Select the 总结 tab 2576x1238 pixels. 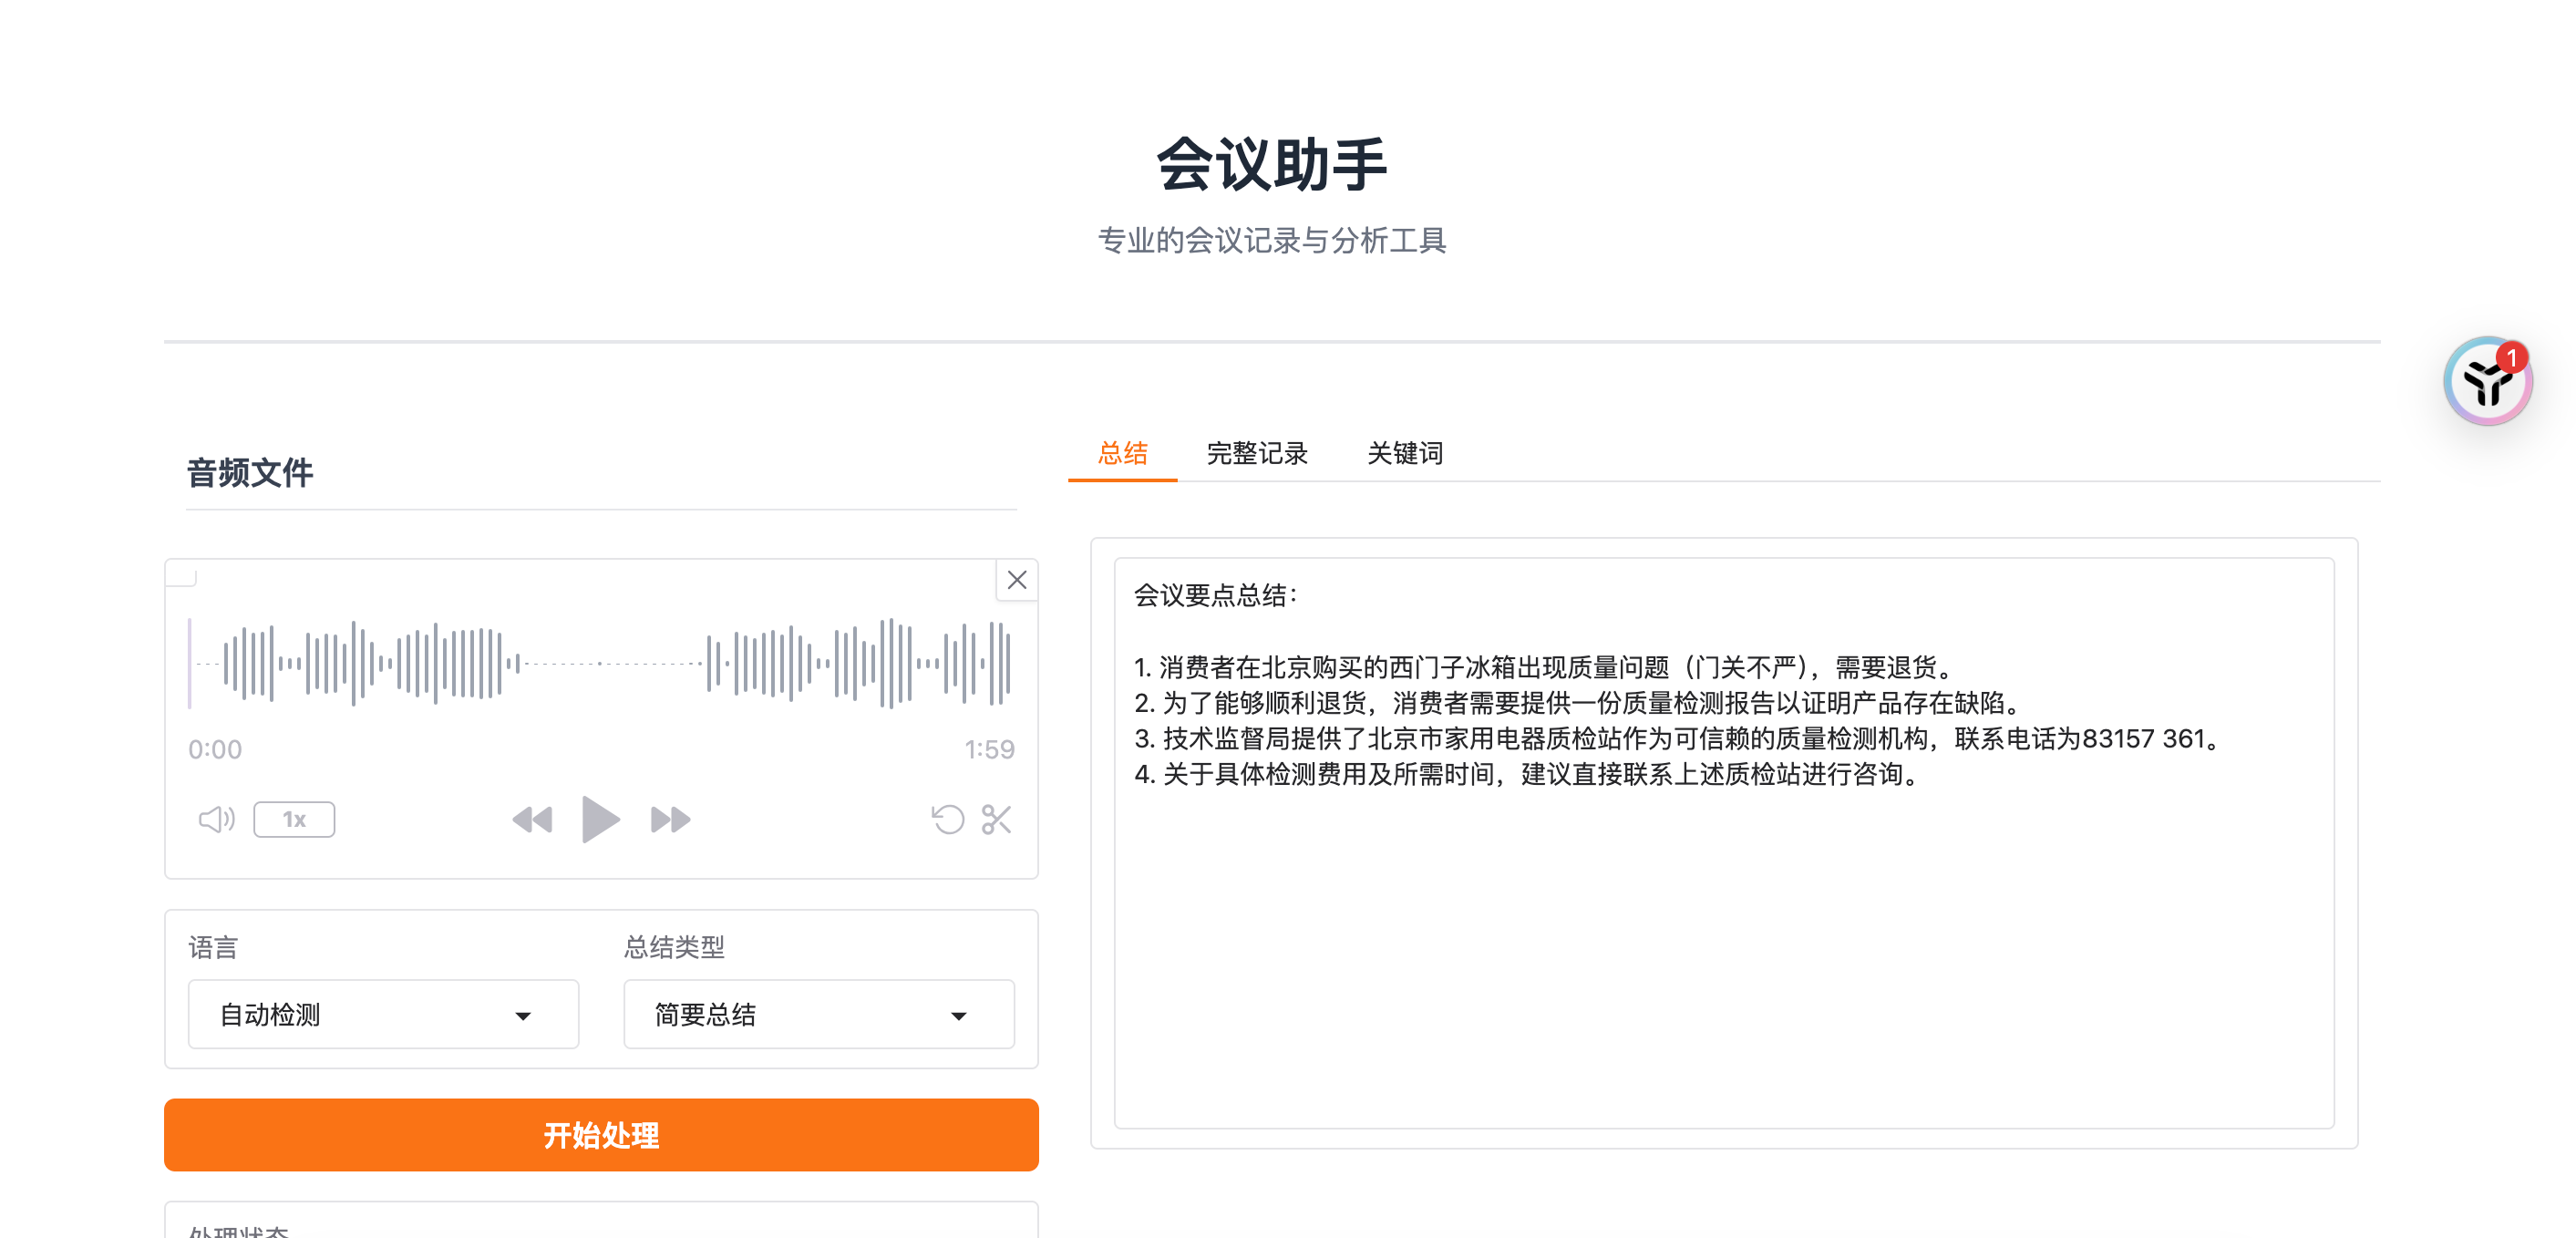[x=1124, y=453]
